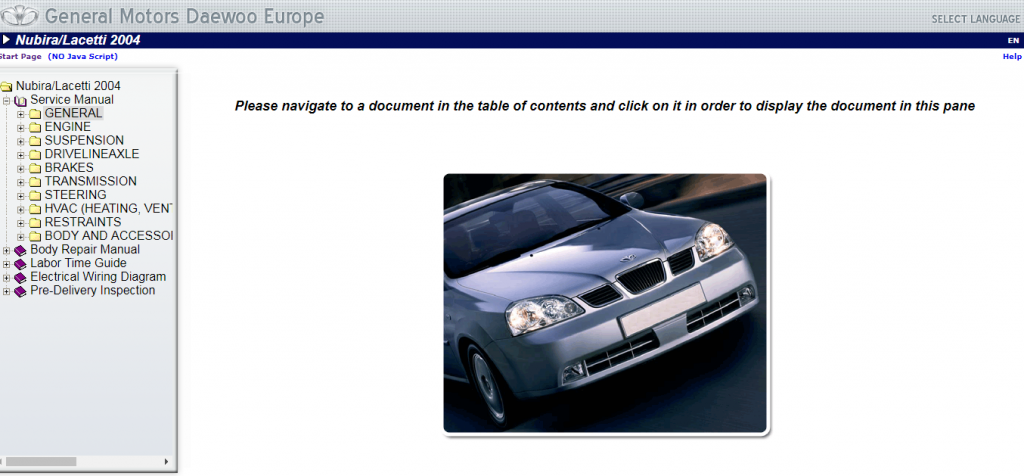
Task: Open the Pre-Delivery Inspection label
Action: pos(93,291)
